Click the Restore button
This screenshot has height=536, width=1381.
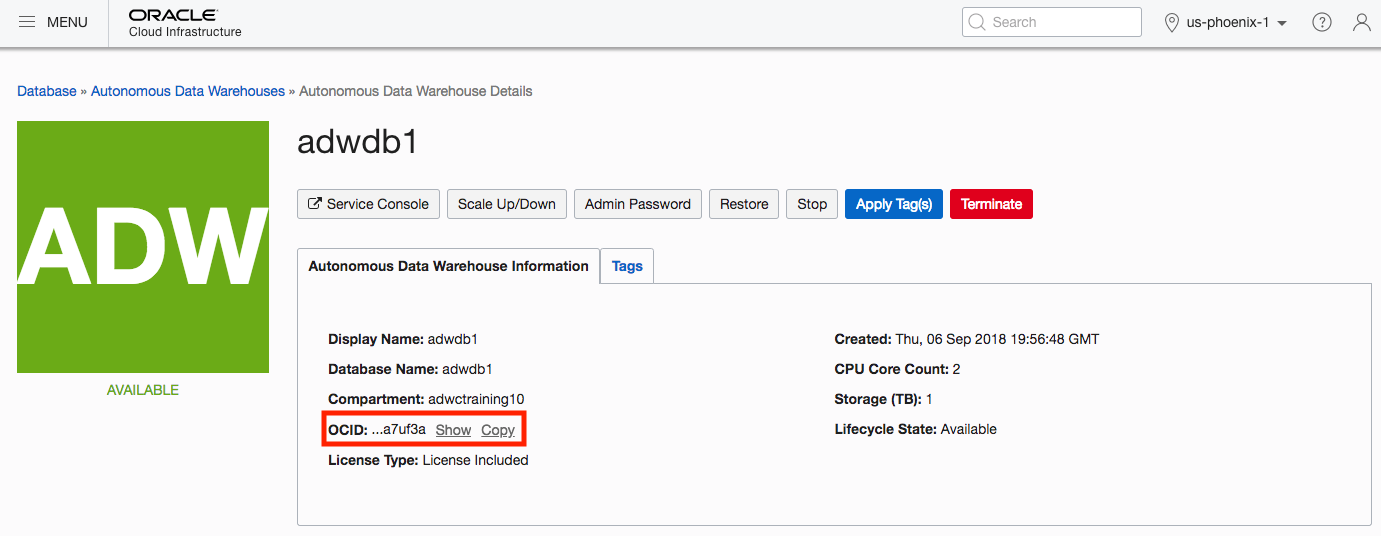(744, 204)
